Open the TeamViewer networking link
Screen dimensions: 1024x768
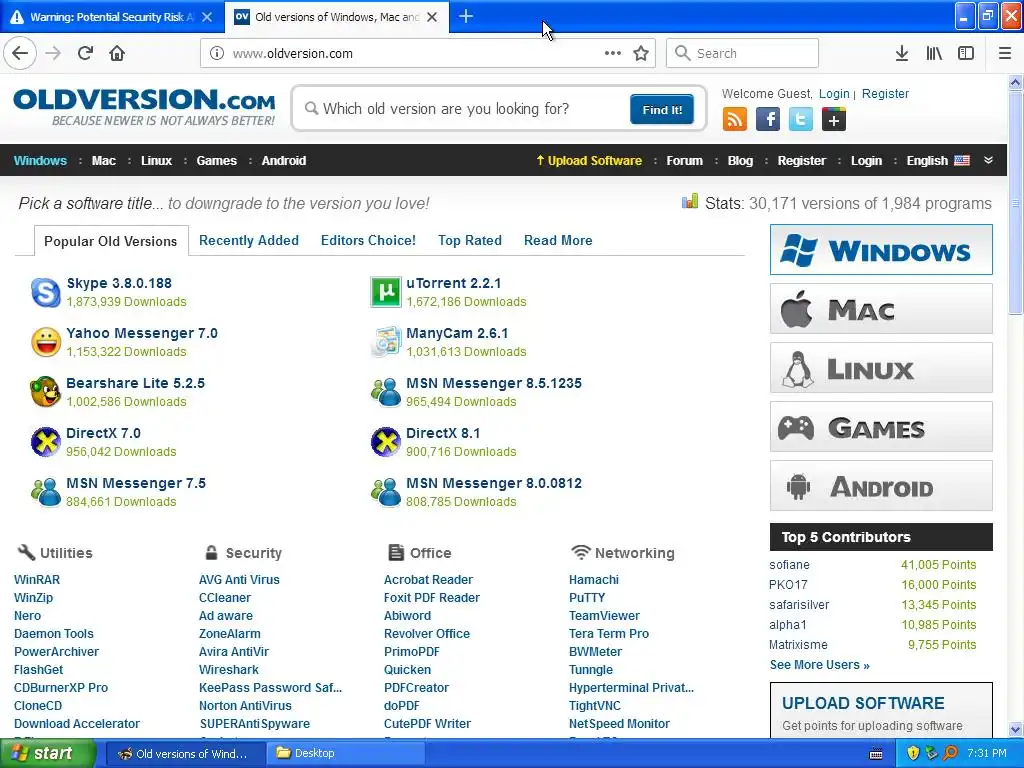click(604, 615)
